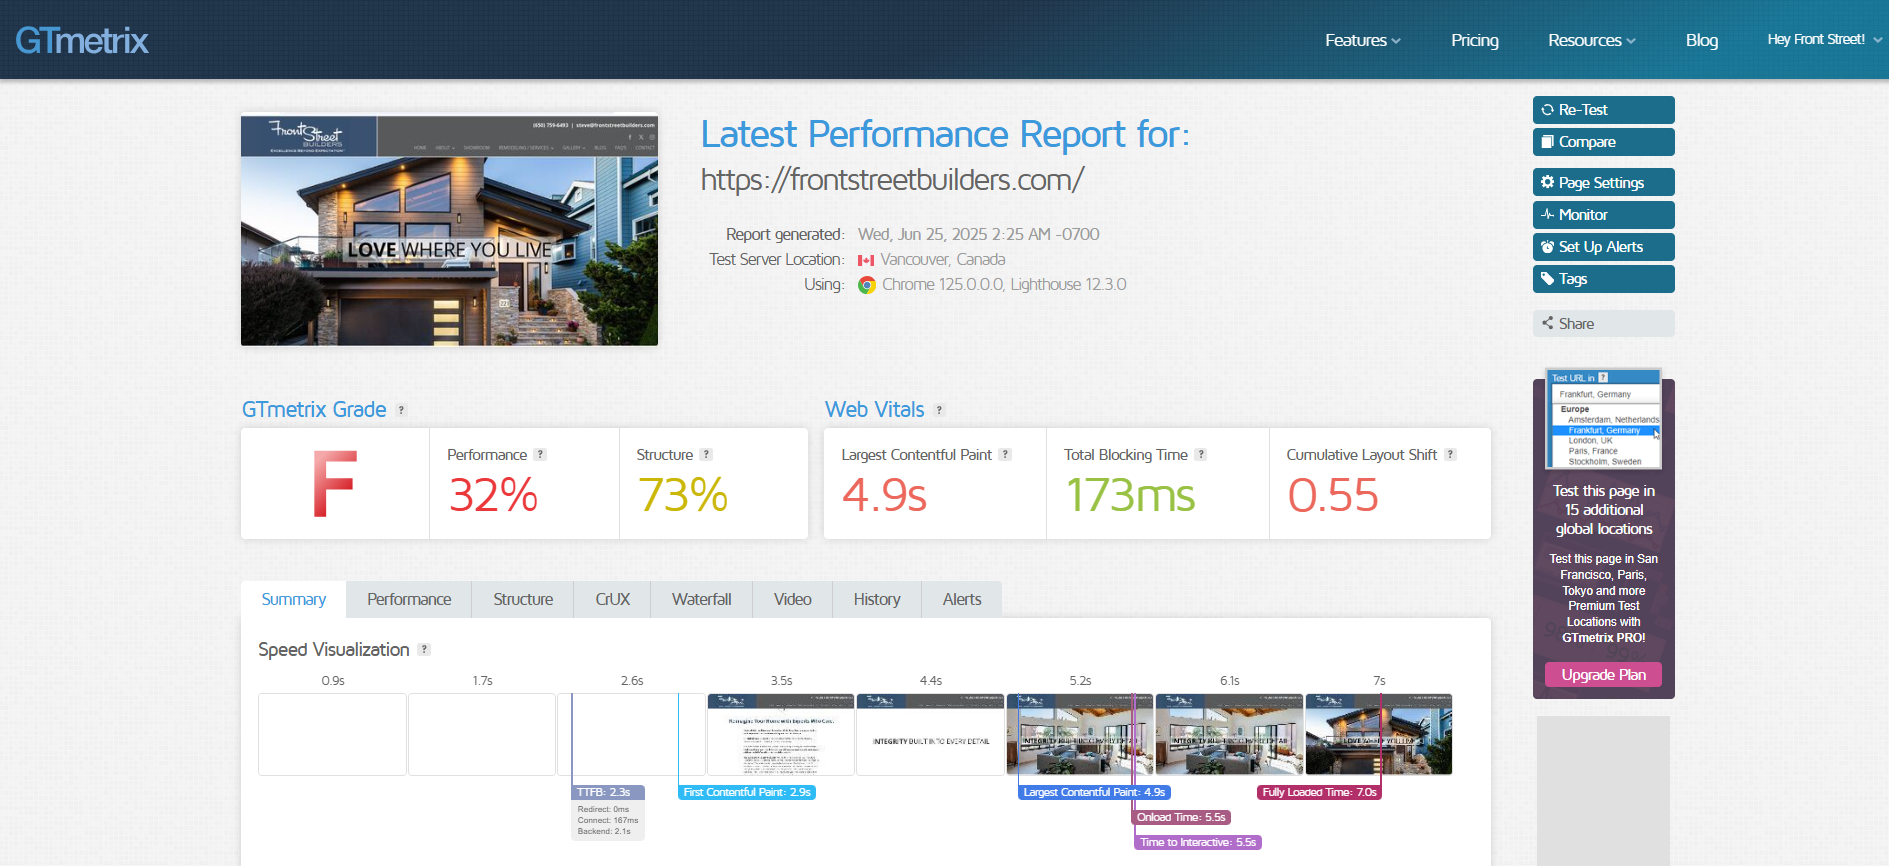Click the Re-Test button
Image resolution: width=1889 pixels, height=866 pixels.
pyautogui.click(x=1603, y=110)
